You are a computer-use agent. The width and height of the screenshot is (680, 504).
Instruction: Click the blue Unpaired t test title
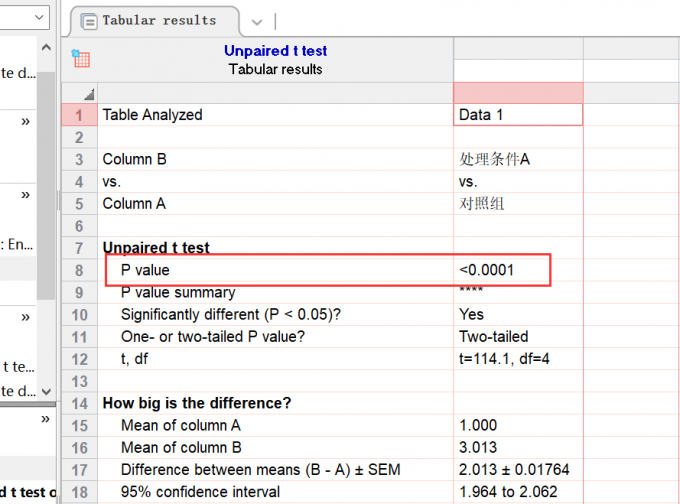pyautogui.click(x=275, y=51)
